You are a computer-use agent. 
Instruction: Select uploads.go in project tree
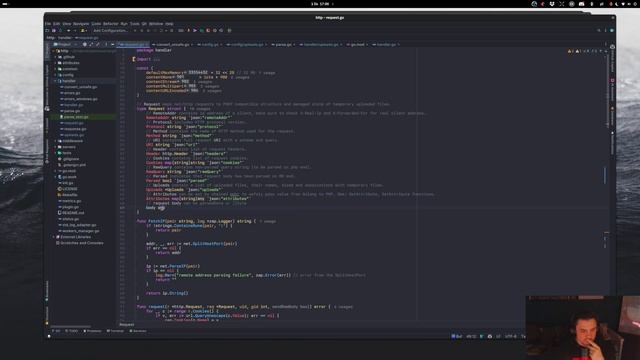click(74, 135)
